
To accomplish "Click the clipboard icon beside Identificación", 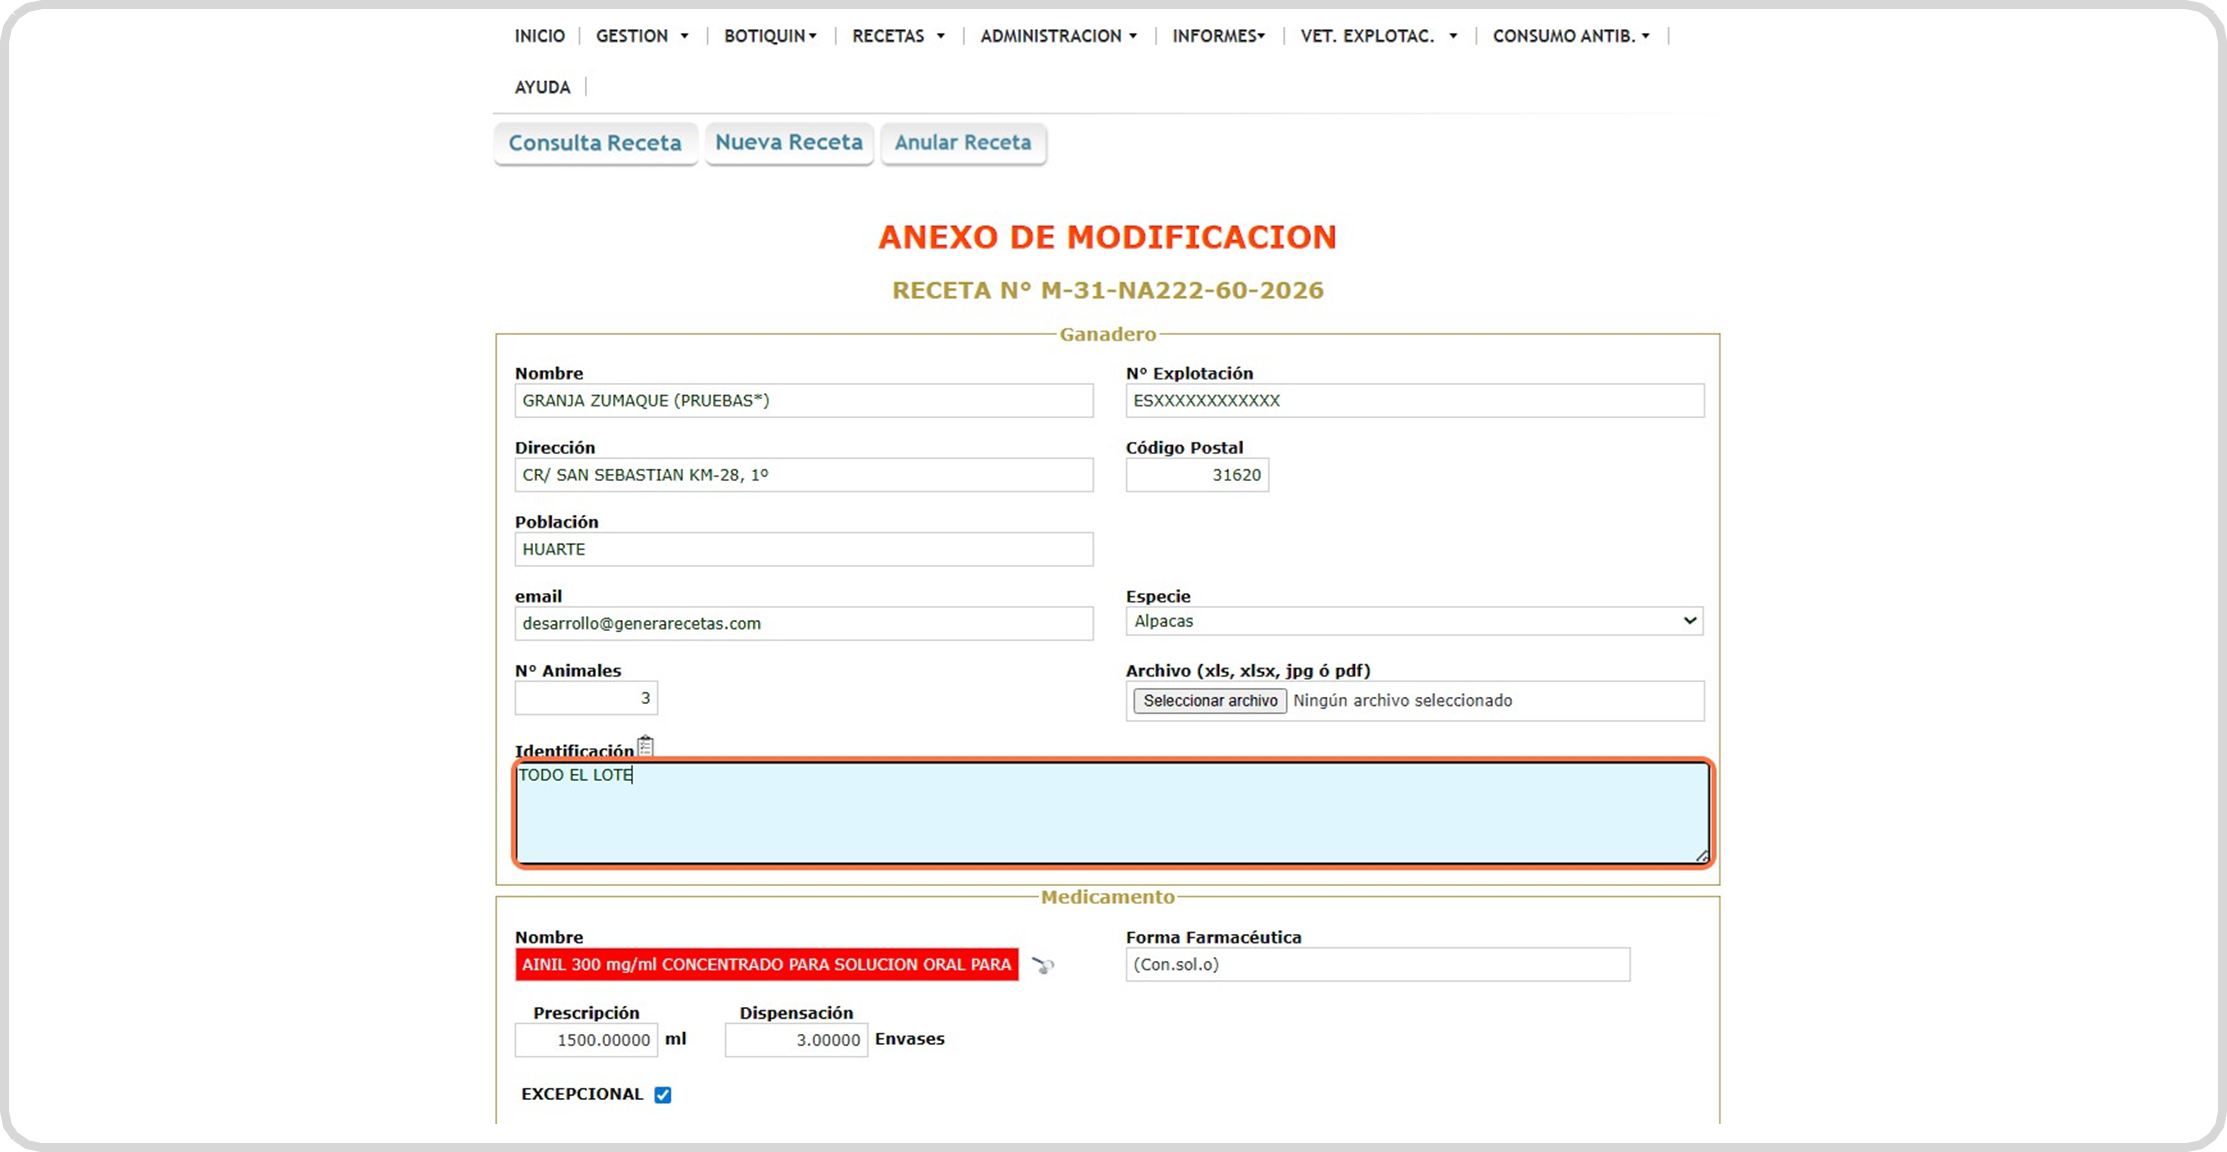I will tap(646, 746).
